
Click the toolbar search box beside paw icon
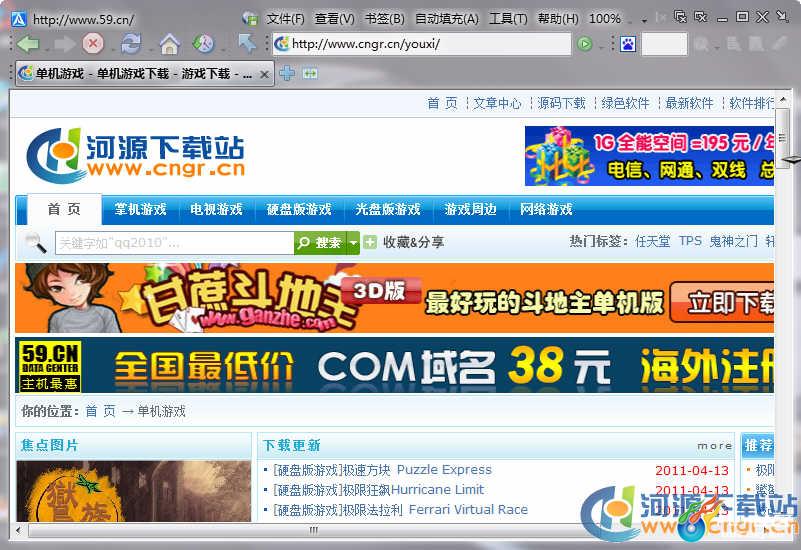pyautogui.click(x=664, y=44)
